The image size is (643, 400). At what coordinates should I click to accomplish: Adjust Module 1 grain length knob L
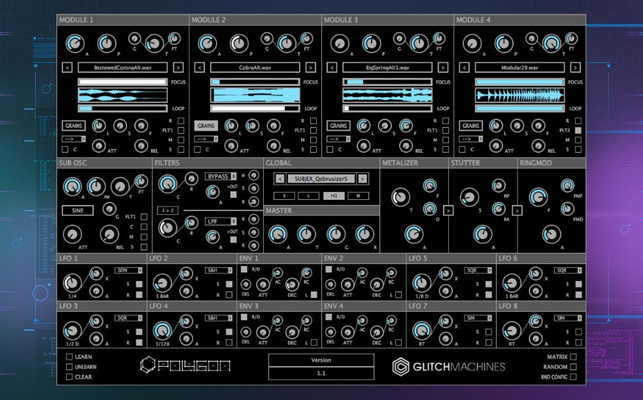(x=98, y=126)
